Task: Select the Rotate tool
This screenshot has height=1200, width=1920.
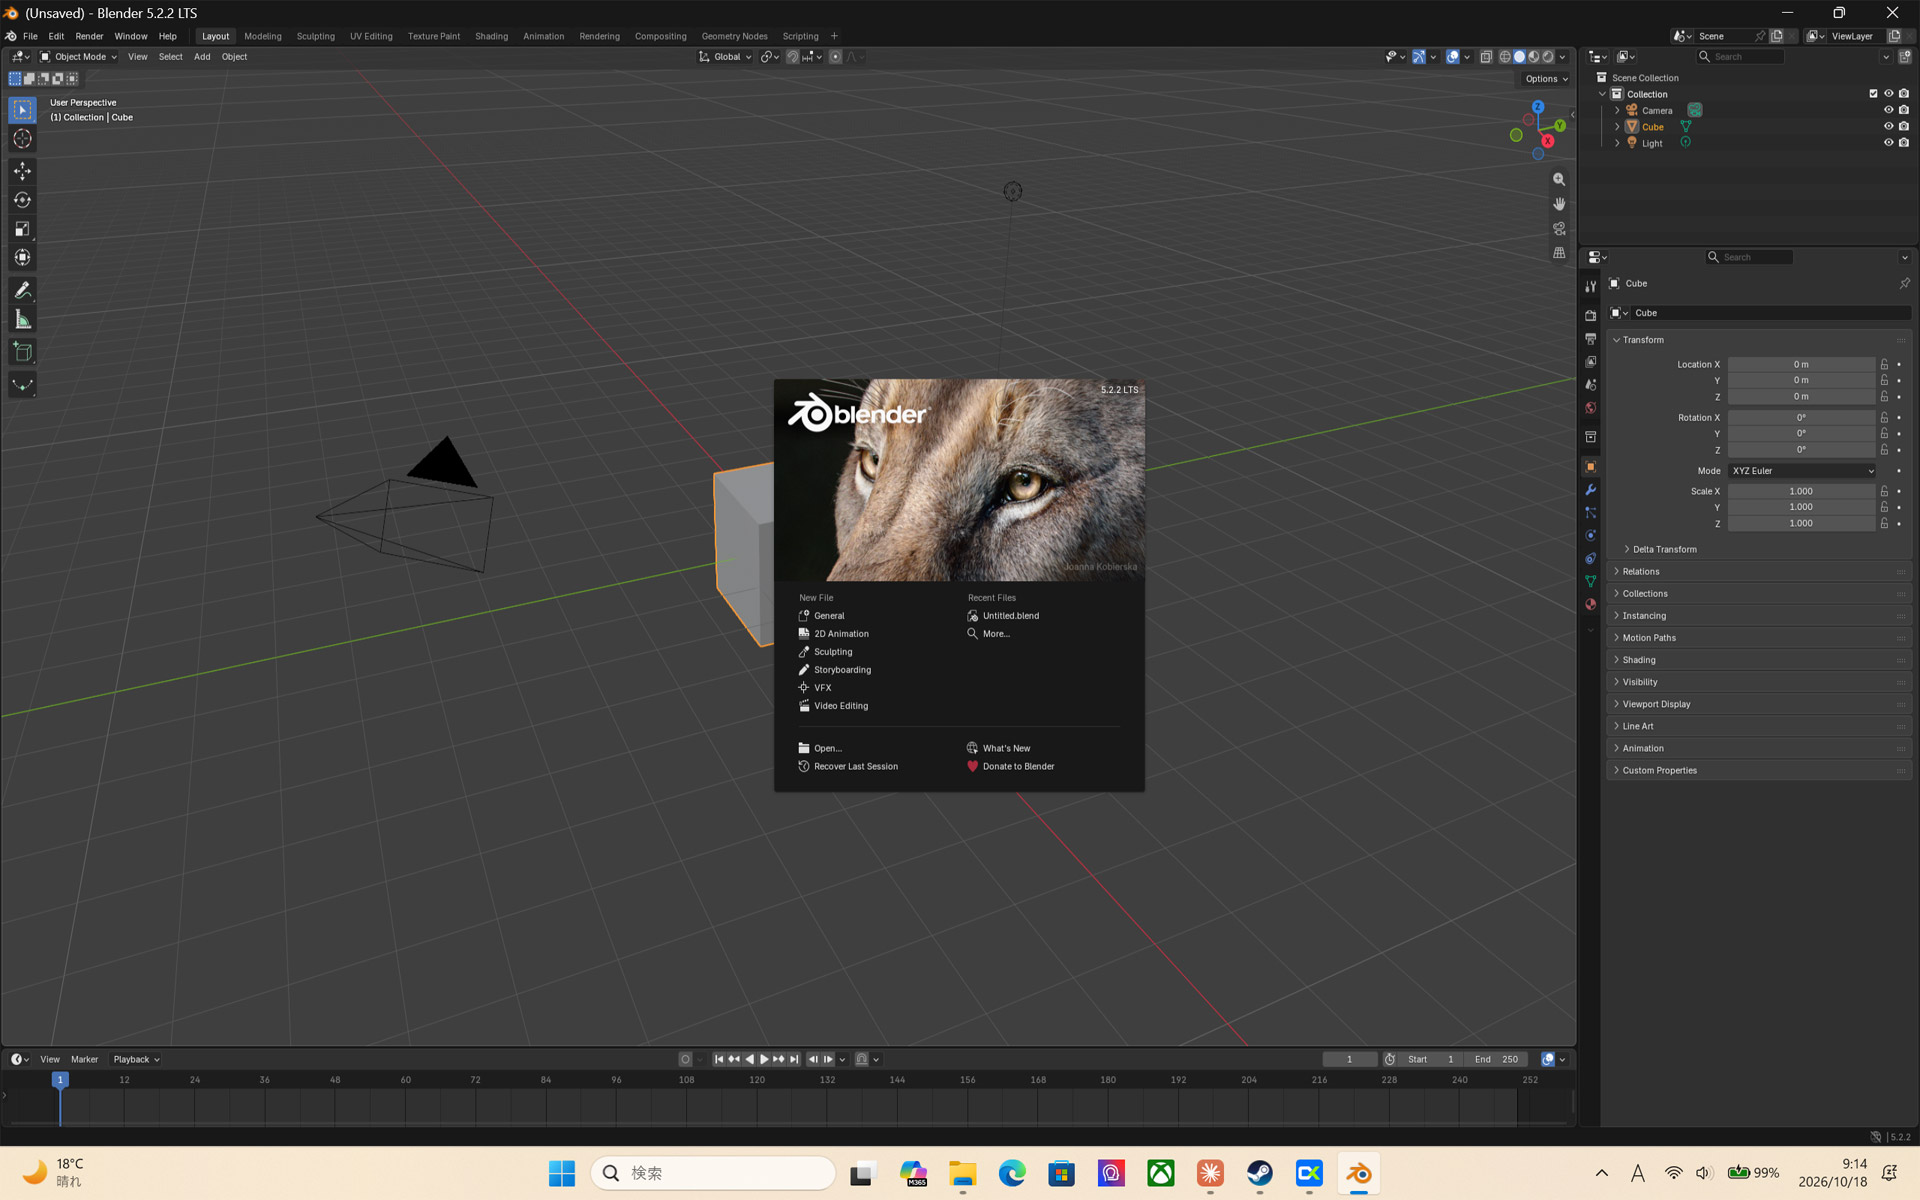Action: point(22,200)
